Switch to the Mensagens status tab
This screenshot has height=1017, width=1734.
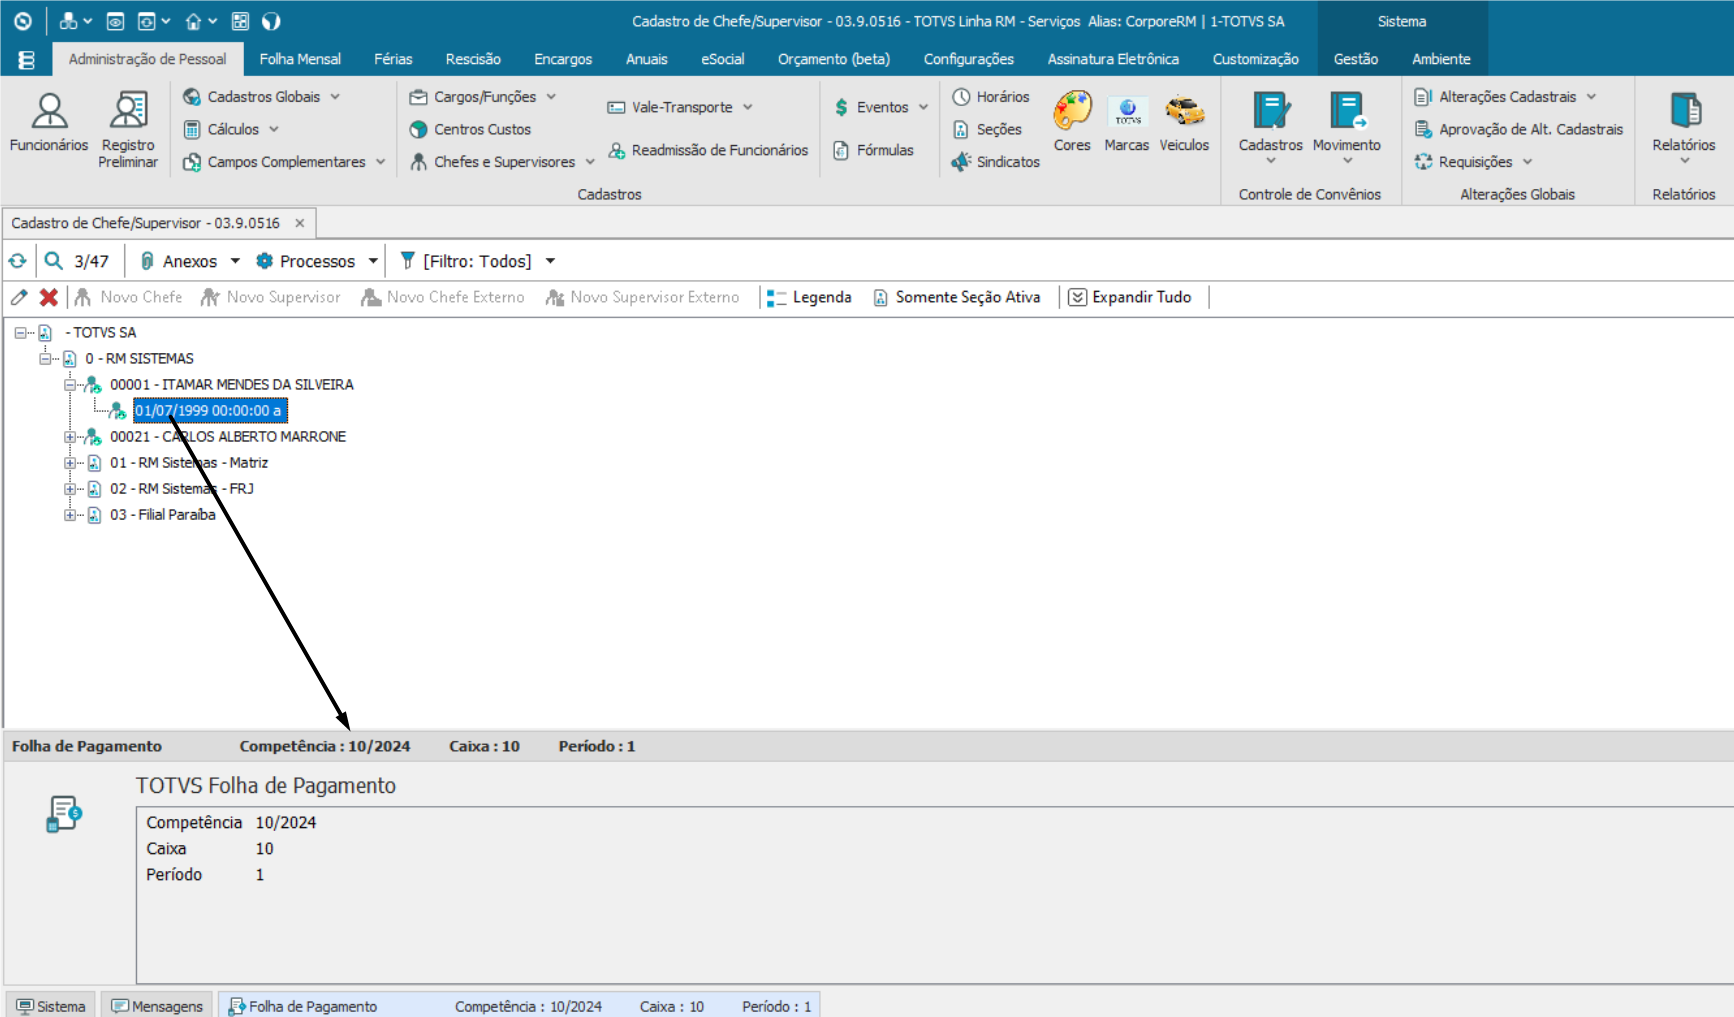pyautogui.click(x=157, y=1006)
